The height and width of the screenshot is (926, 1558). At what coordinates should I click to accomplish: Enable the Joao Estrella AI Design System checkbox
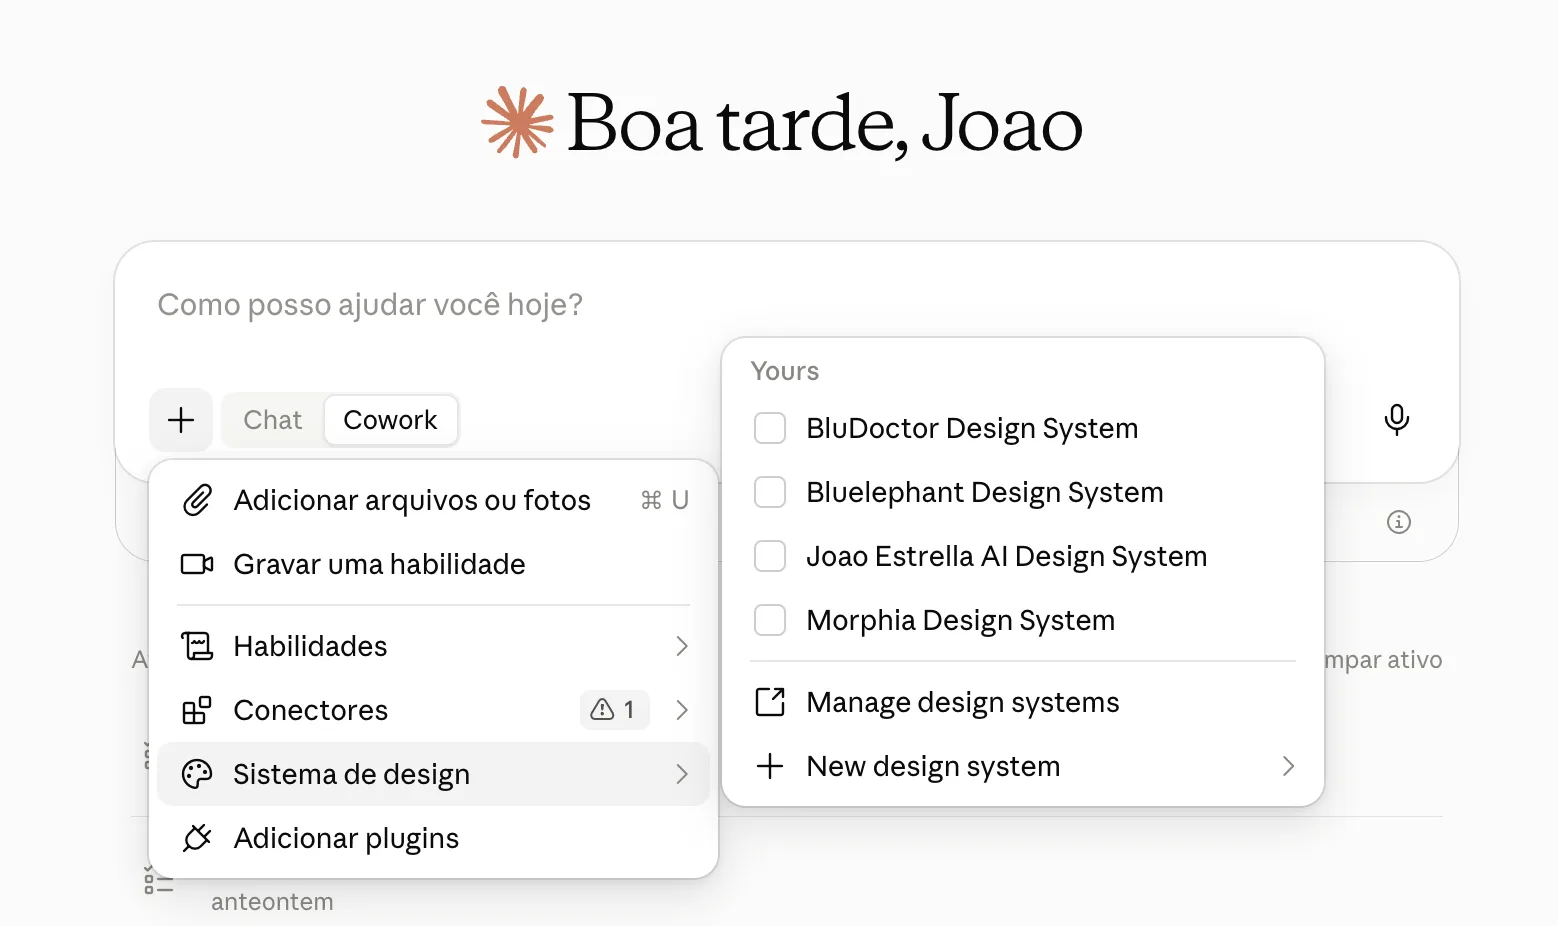[770, 556]
